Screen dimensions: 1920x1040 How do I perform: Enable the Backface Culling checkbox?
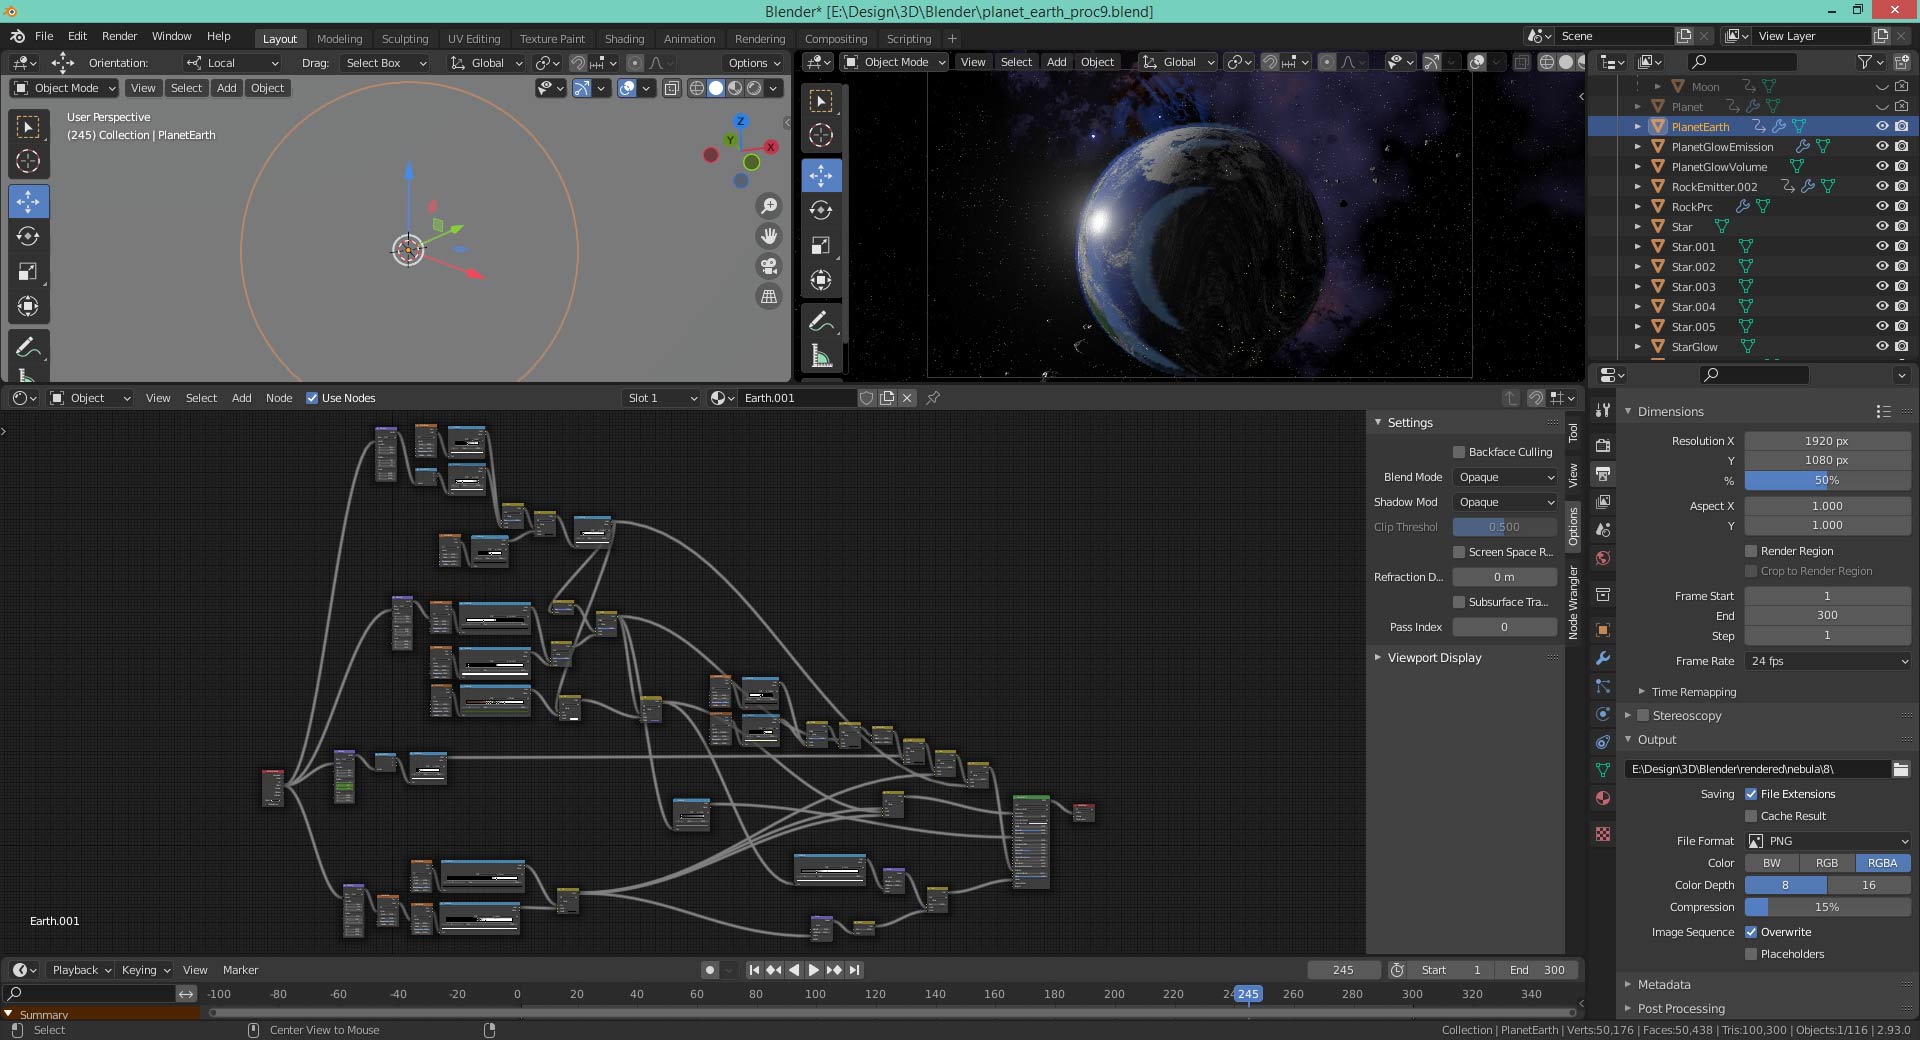click(1459, 452)
